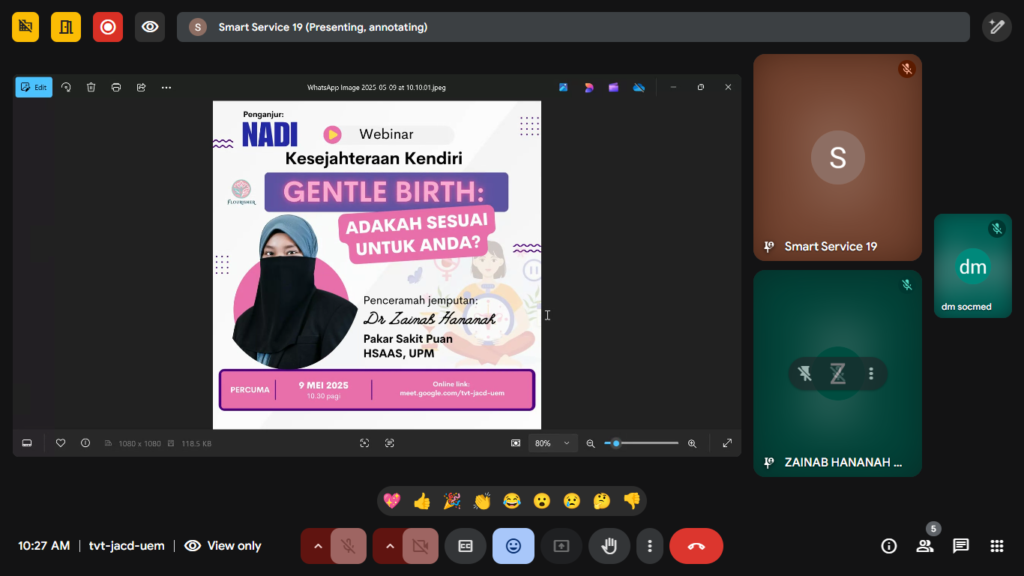Click the present screen button
This screenshot has width=1024, height=576.
[x=561, y=546]
